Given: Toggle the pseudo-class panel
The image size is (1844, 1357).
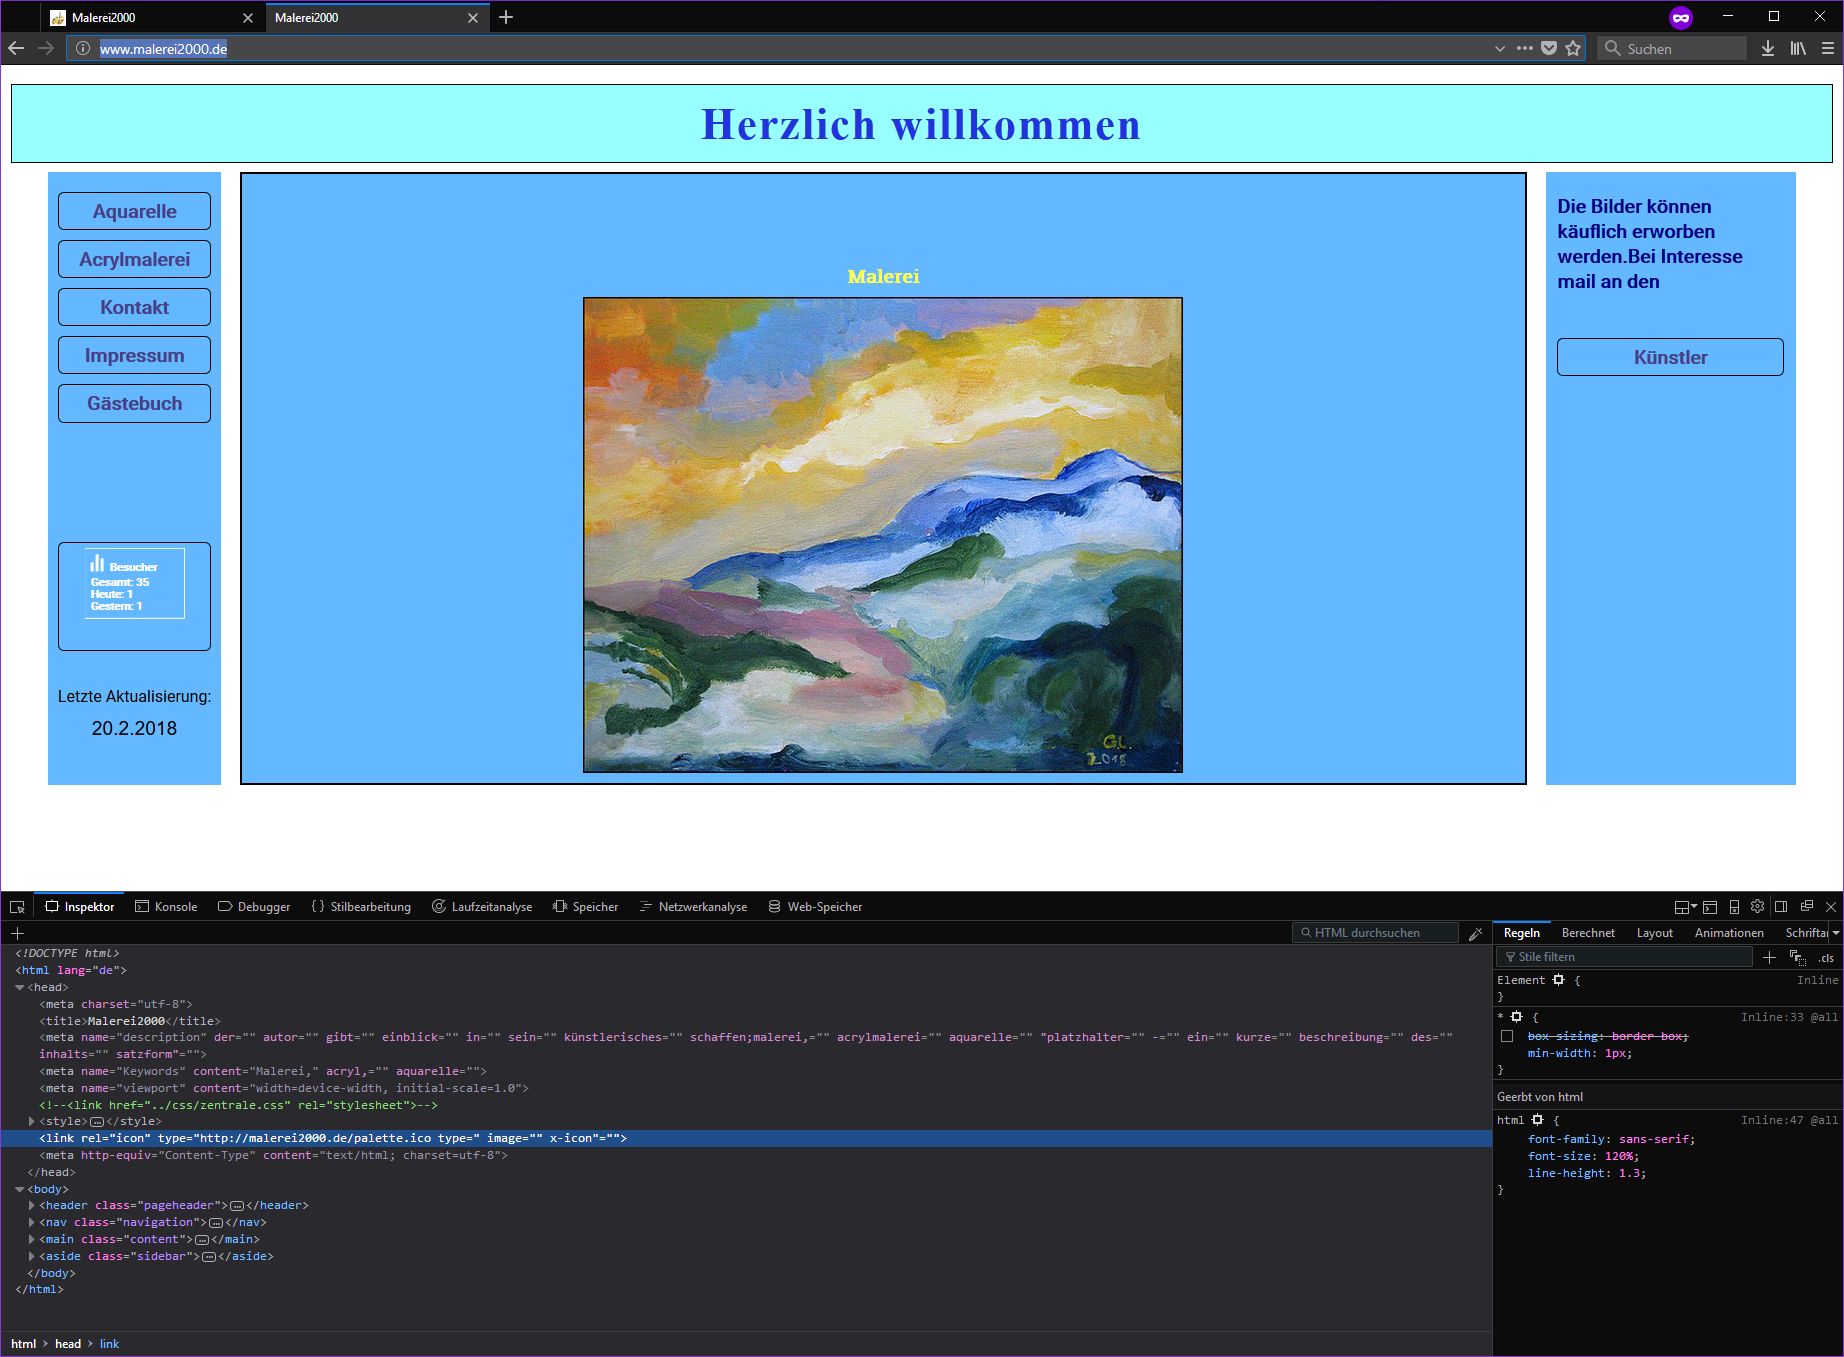Looking at the screenshot, I should pyautogui.click(x=1797, y=957).
